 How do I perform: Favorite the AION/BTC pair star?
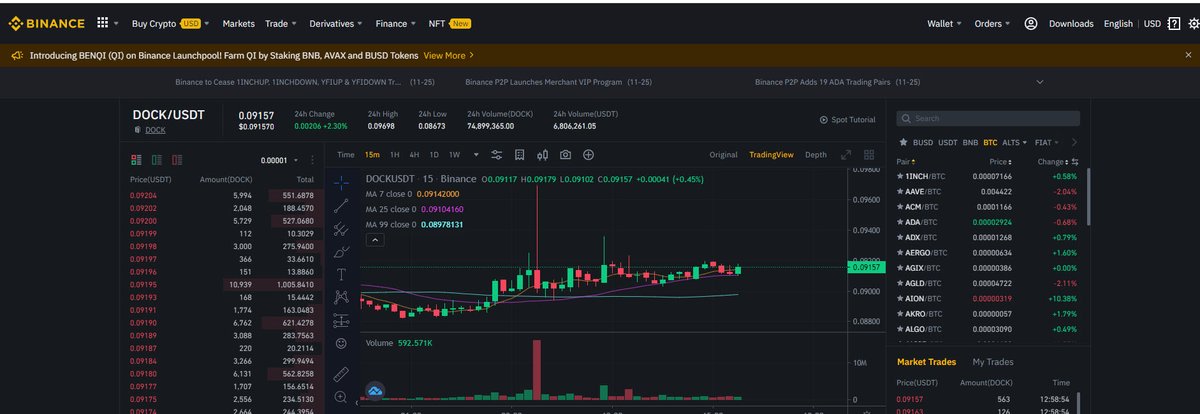tap(901, 298)
